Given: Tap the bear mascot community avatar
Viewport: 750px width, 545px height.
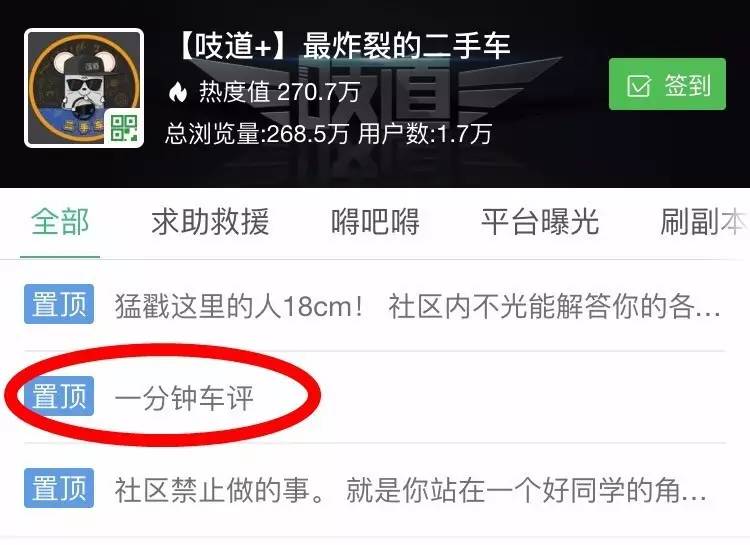Looking at the screenshot, I should click(x=84, y=88).
